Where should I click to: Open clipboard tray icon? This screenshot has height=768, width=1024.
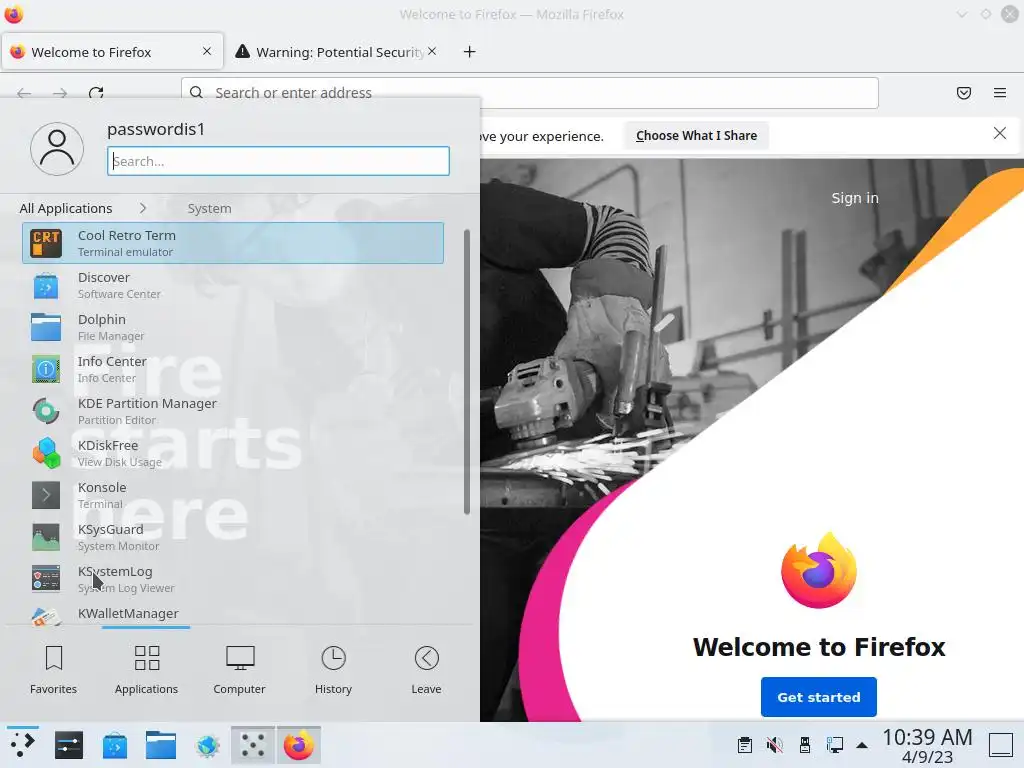pyautogui.click(x=744, y=745)
